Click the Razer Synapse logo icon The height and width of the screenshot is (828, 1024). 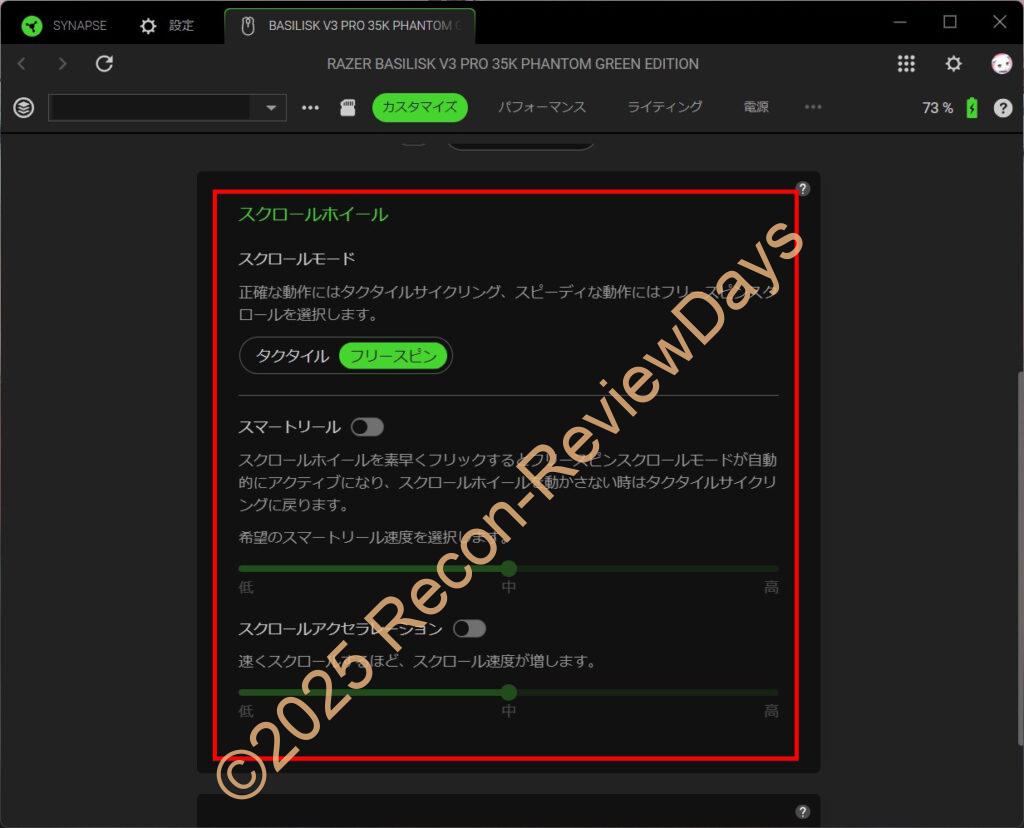pos(32,25)
